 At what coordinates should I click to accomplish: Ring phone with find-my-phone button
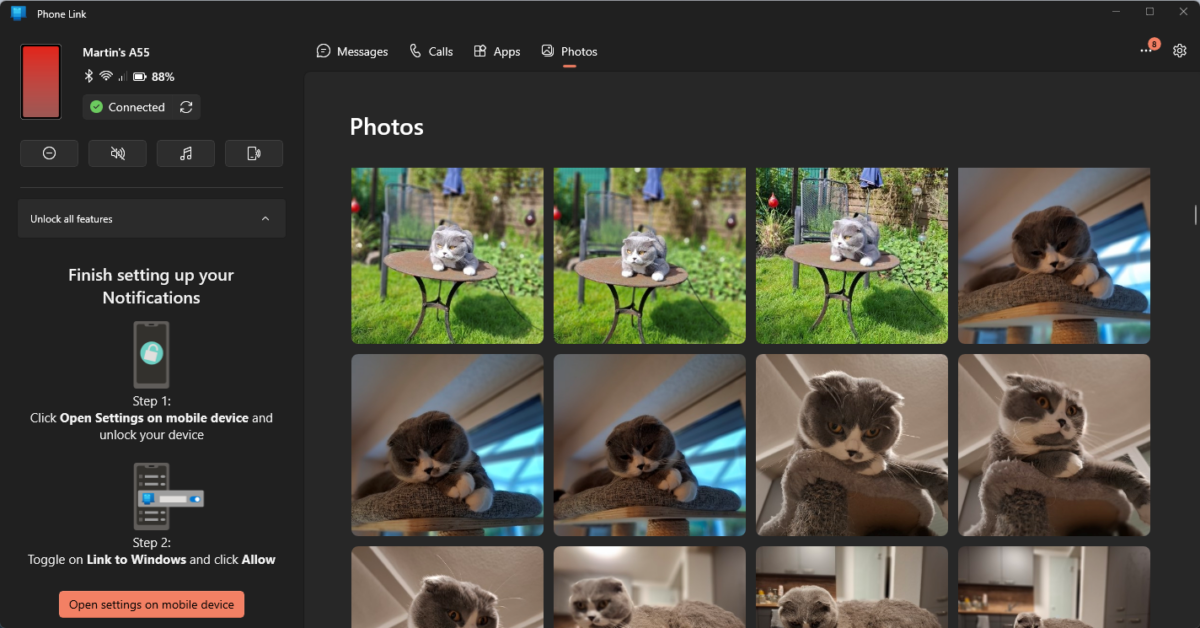[x=254, y=153]
